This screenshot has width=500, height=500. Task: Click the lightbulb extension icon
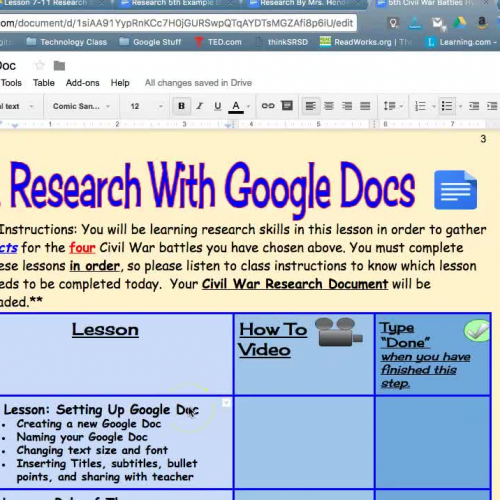tap(393, 23)
